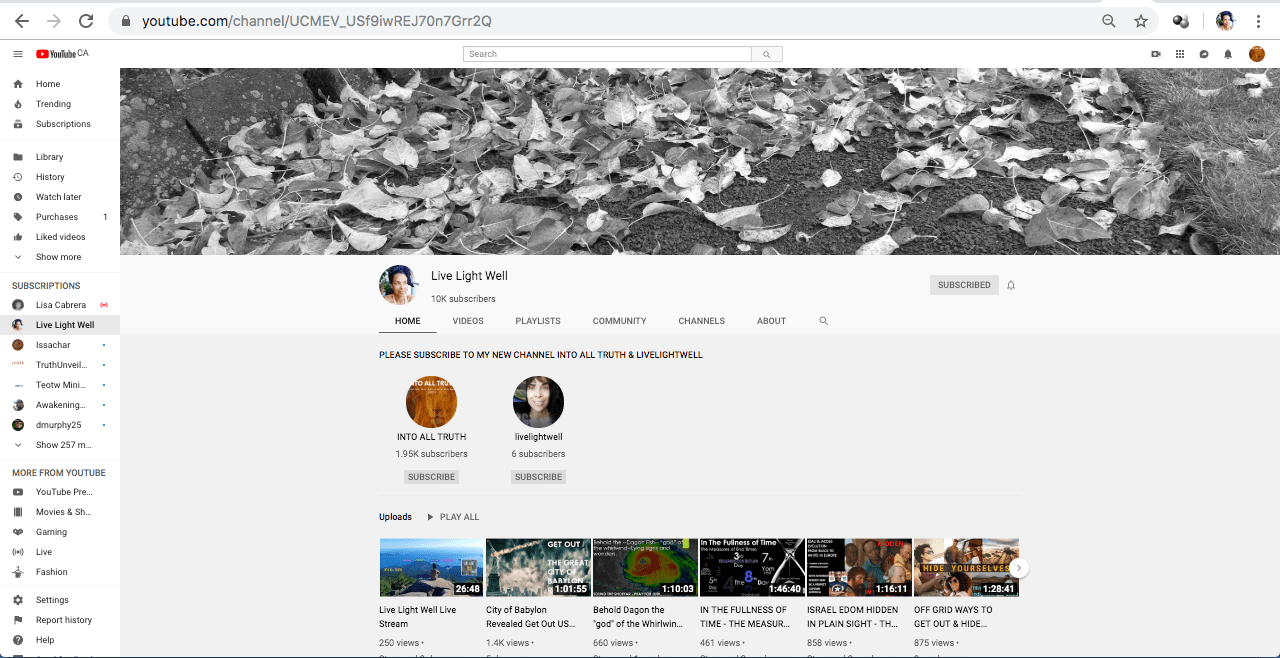Open the account avatar in YouTube header

pos(1257,54)
